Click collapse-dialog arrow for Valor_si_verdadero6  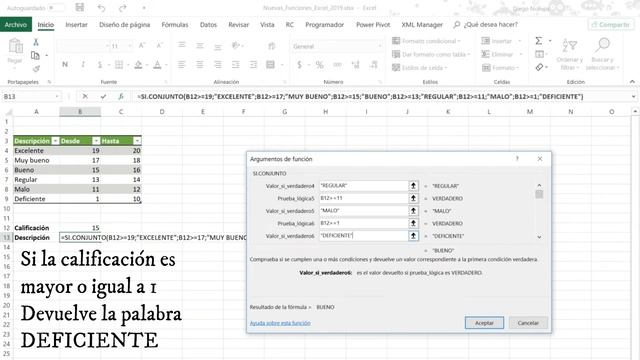(413, 236)
